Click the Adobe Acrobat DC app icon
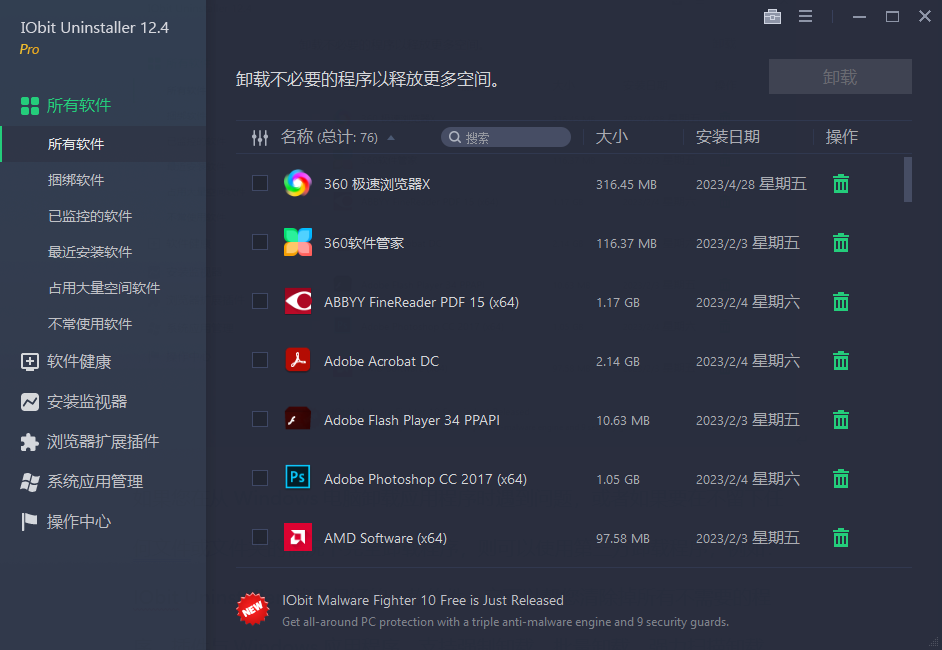Viewport: 942px width, 650px height. click(297, 360)
